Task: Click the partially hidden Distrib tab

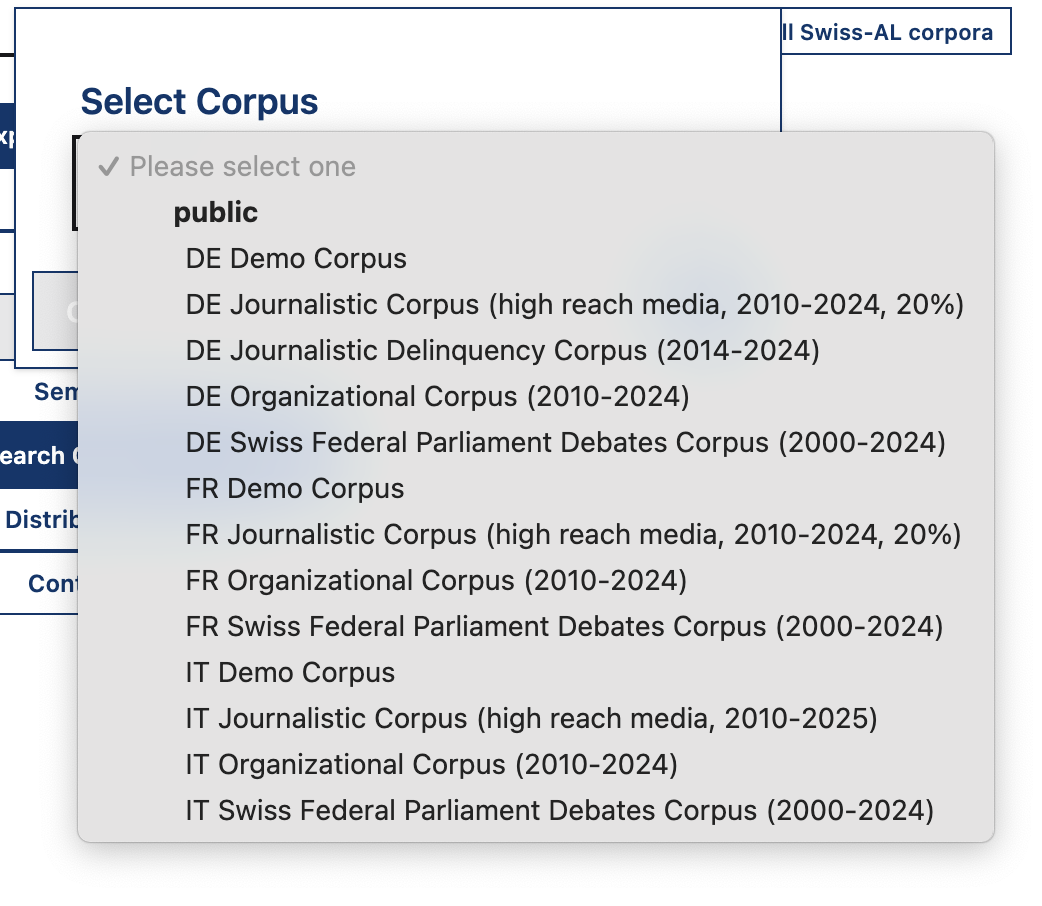Action: (x=40, y=521)
